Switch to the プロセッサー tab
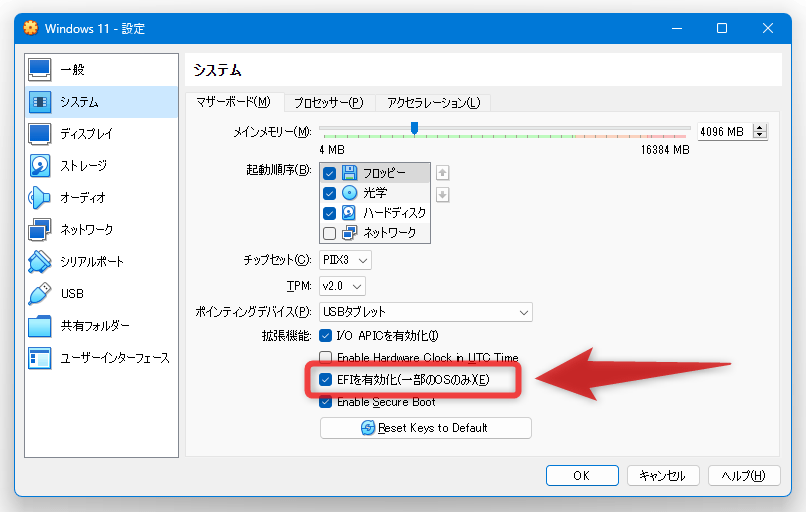 coord(329,103)
